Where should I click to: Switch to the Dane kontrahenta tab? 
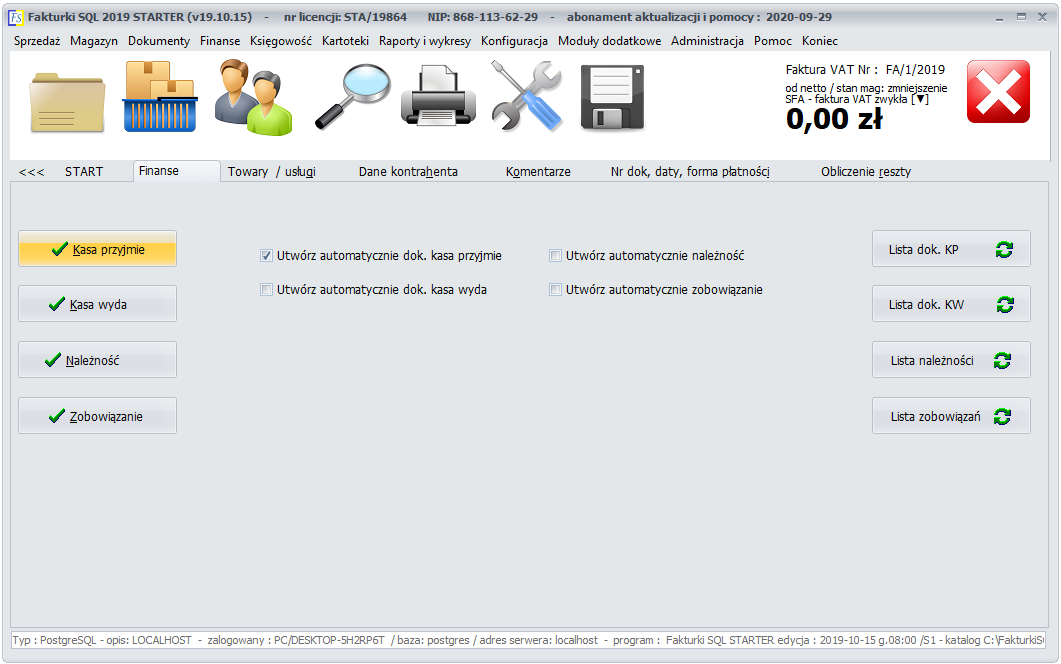[x=408, y=172]
